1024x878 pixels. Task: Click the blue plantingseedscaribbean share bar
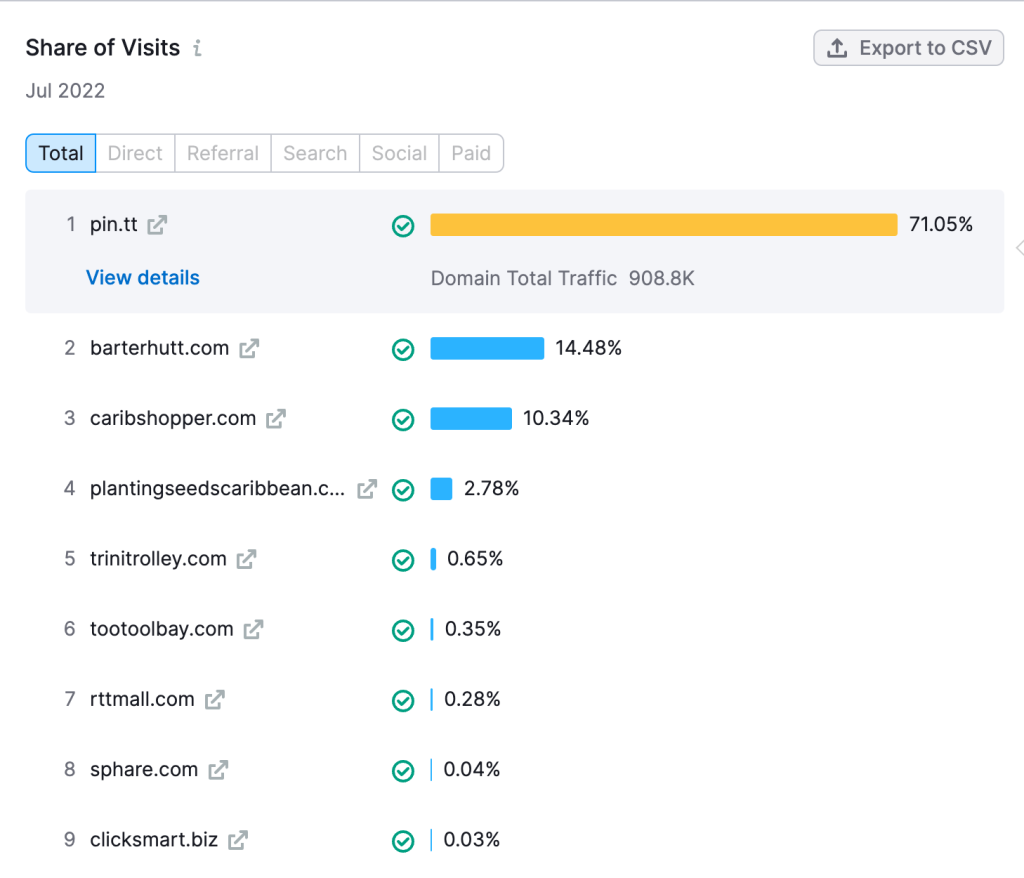click(441, 489)
